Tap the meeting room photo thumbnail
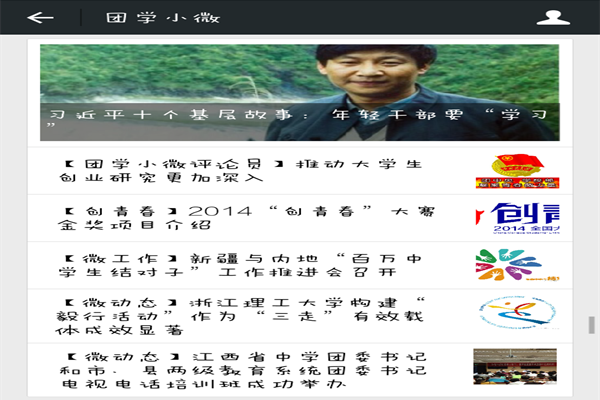600x400 pixels. point(516,367)
